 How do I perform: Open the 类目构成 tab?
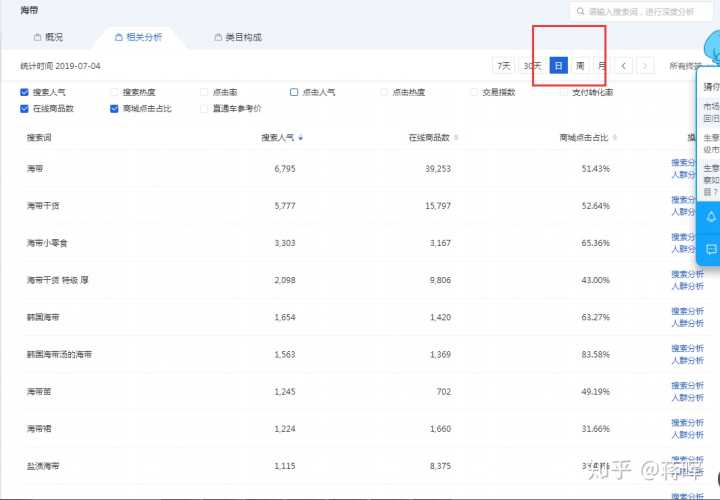click(x=238, y=37)
